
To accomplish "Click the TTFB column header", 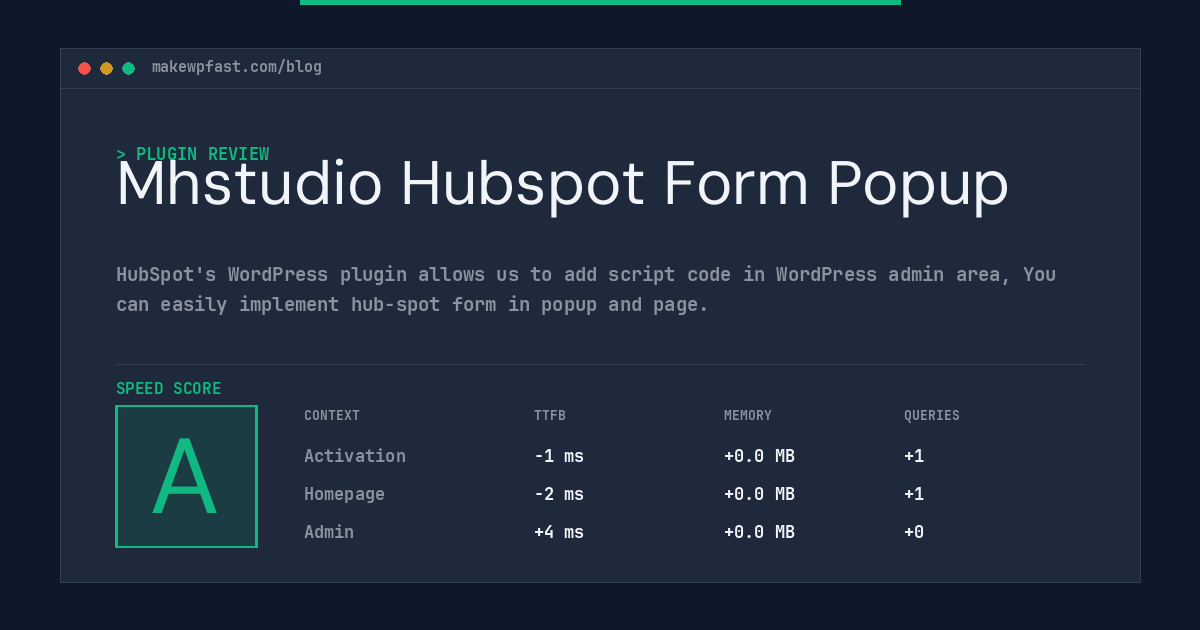I will [x=550, y=416].
